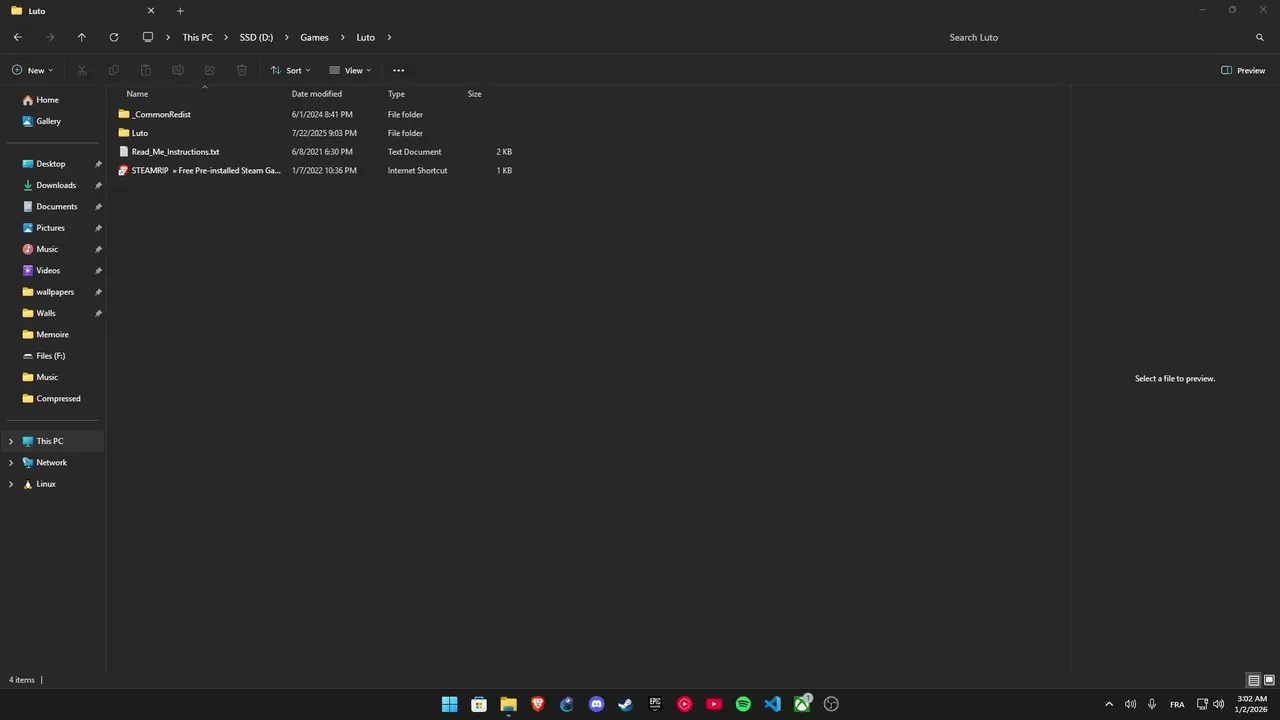Expand chevron after Games breadcrumb

point(342,37)
